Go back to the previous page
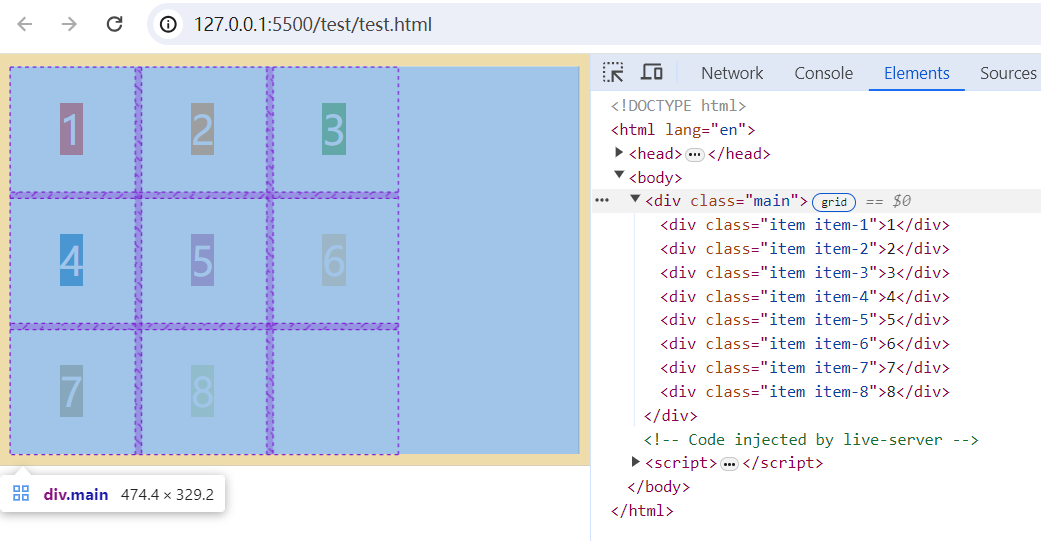The image size is (1041, 541). [x=25, y=25]
